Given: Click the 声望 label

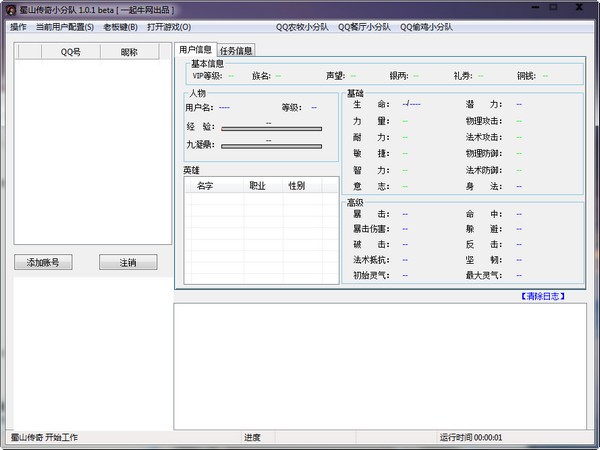Looking at the screenshot, I should (336, 76).
